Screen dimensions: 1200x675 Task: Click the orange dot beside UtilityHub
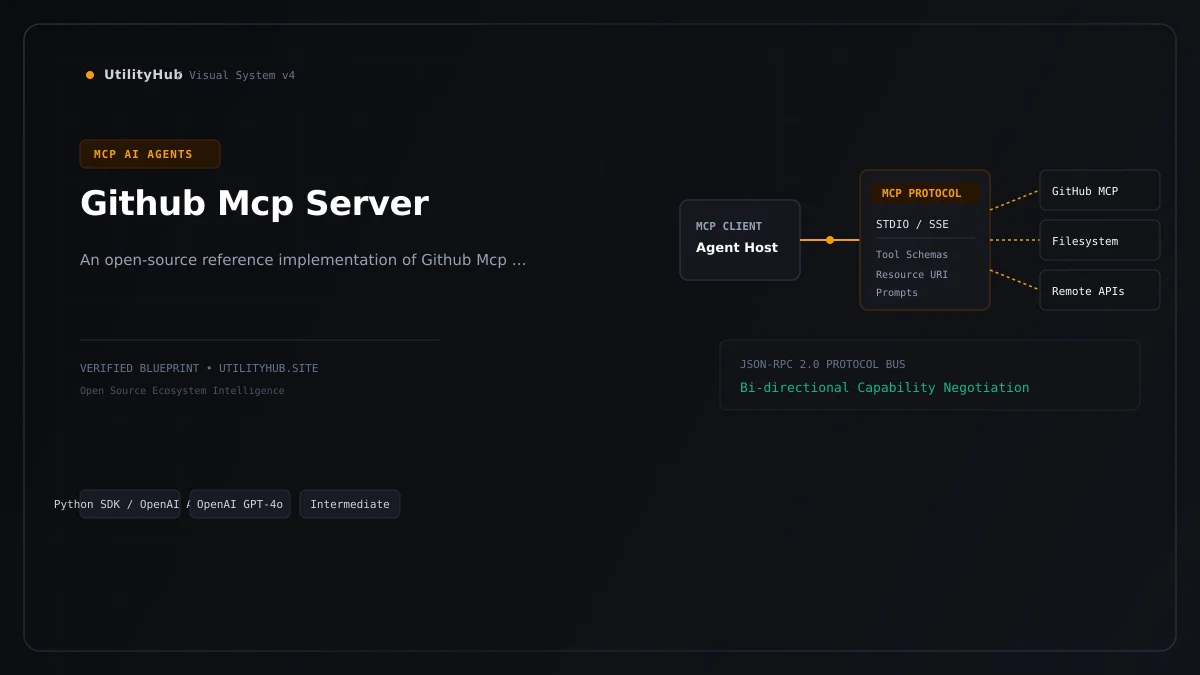pos(90,75)
